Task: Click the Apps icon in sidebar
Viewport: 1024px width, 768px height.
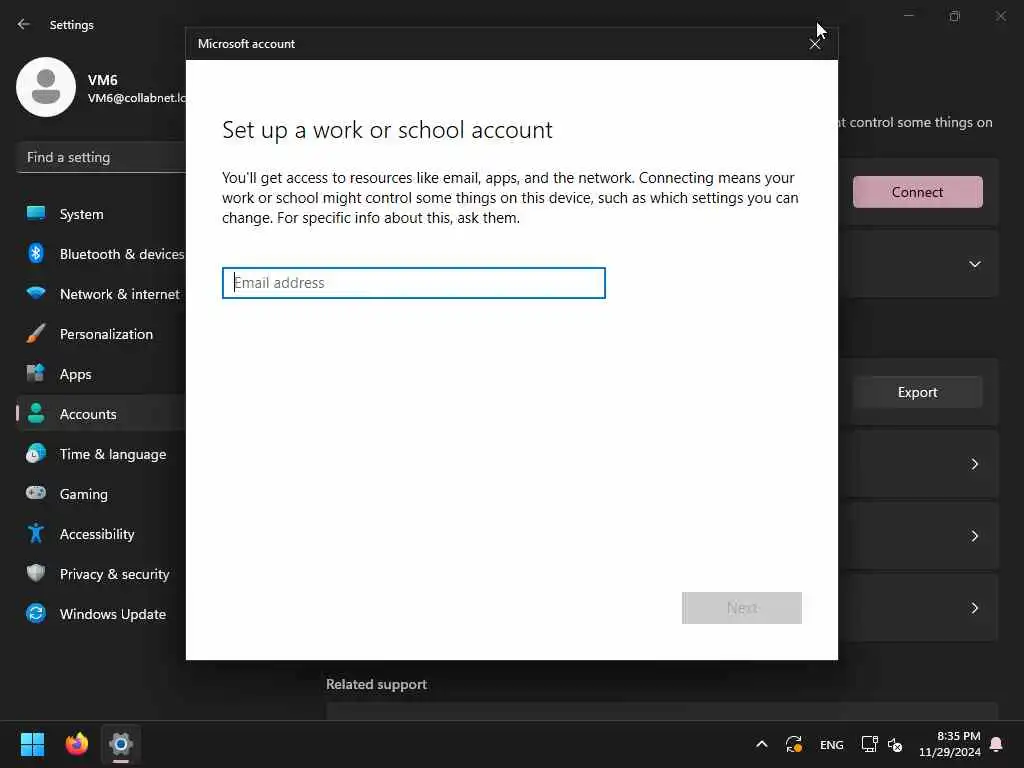Action: [36, 373]
